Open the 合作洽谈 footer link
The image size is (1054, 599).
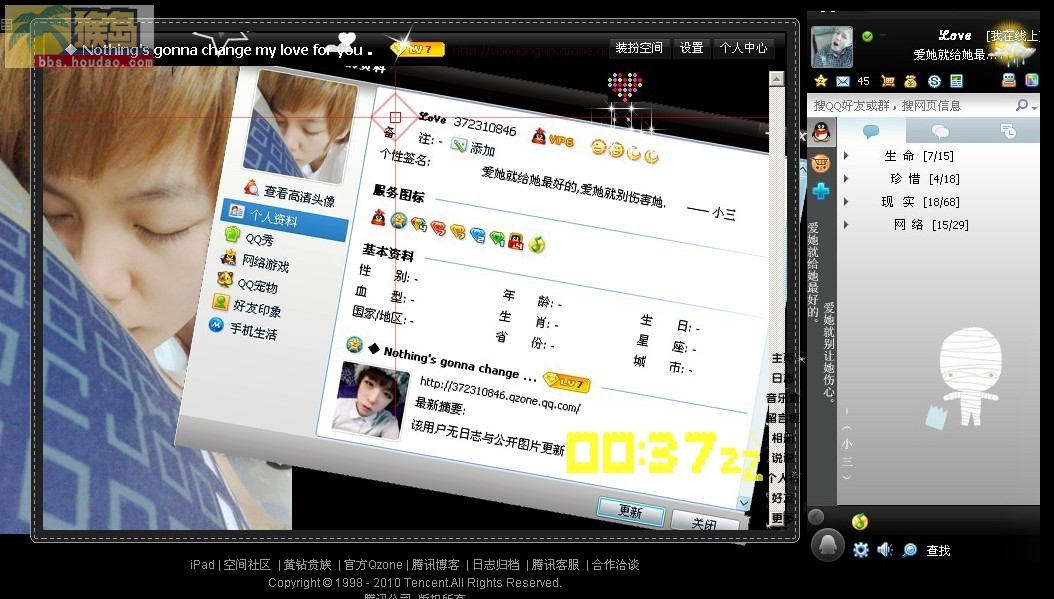click(x=615, y=565)
